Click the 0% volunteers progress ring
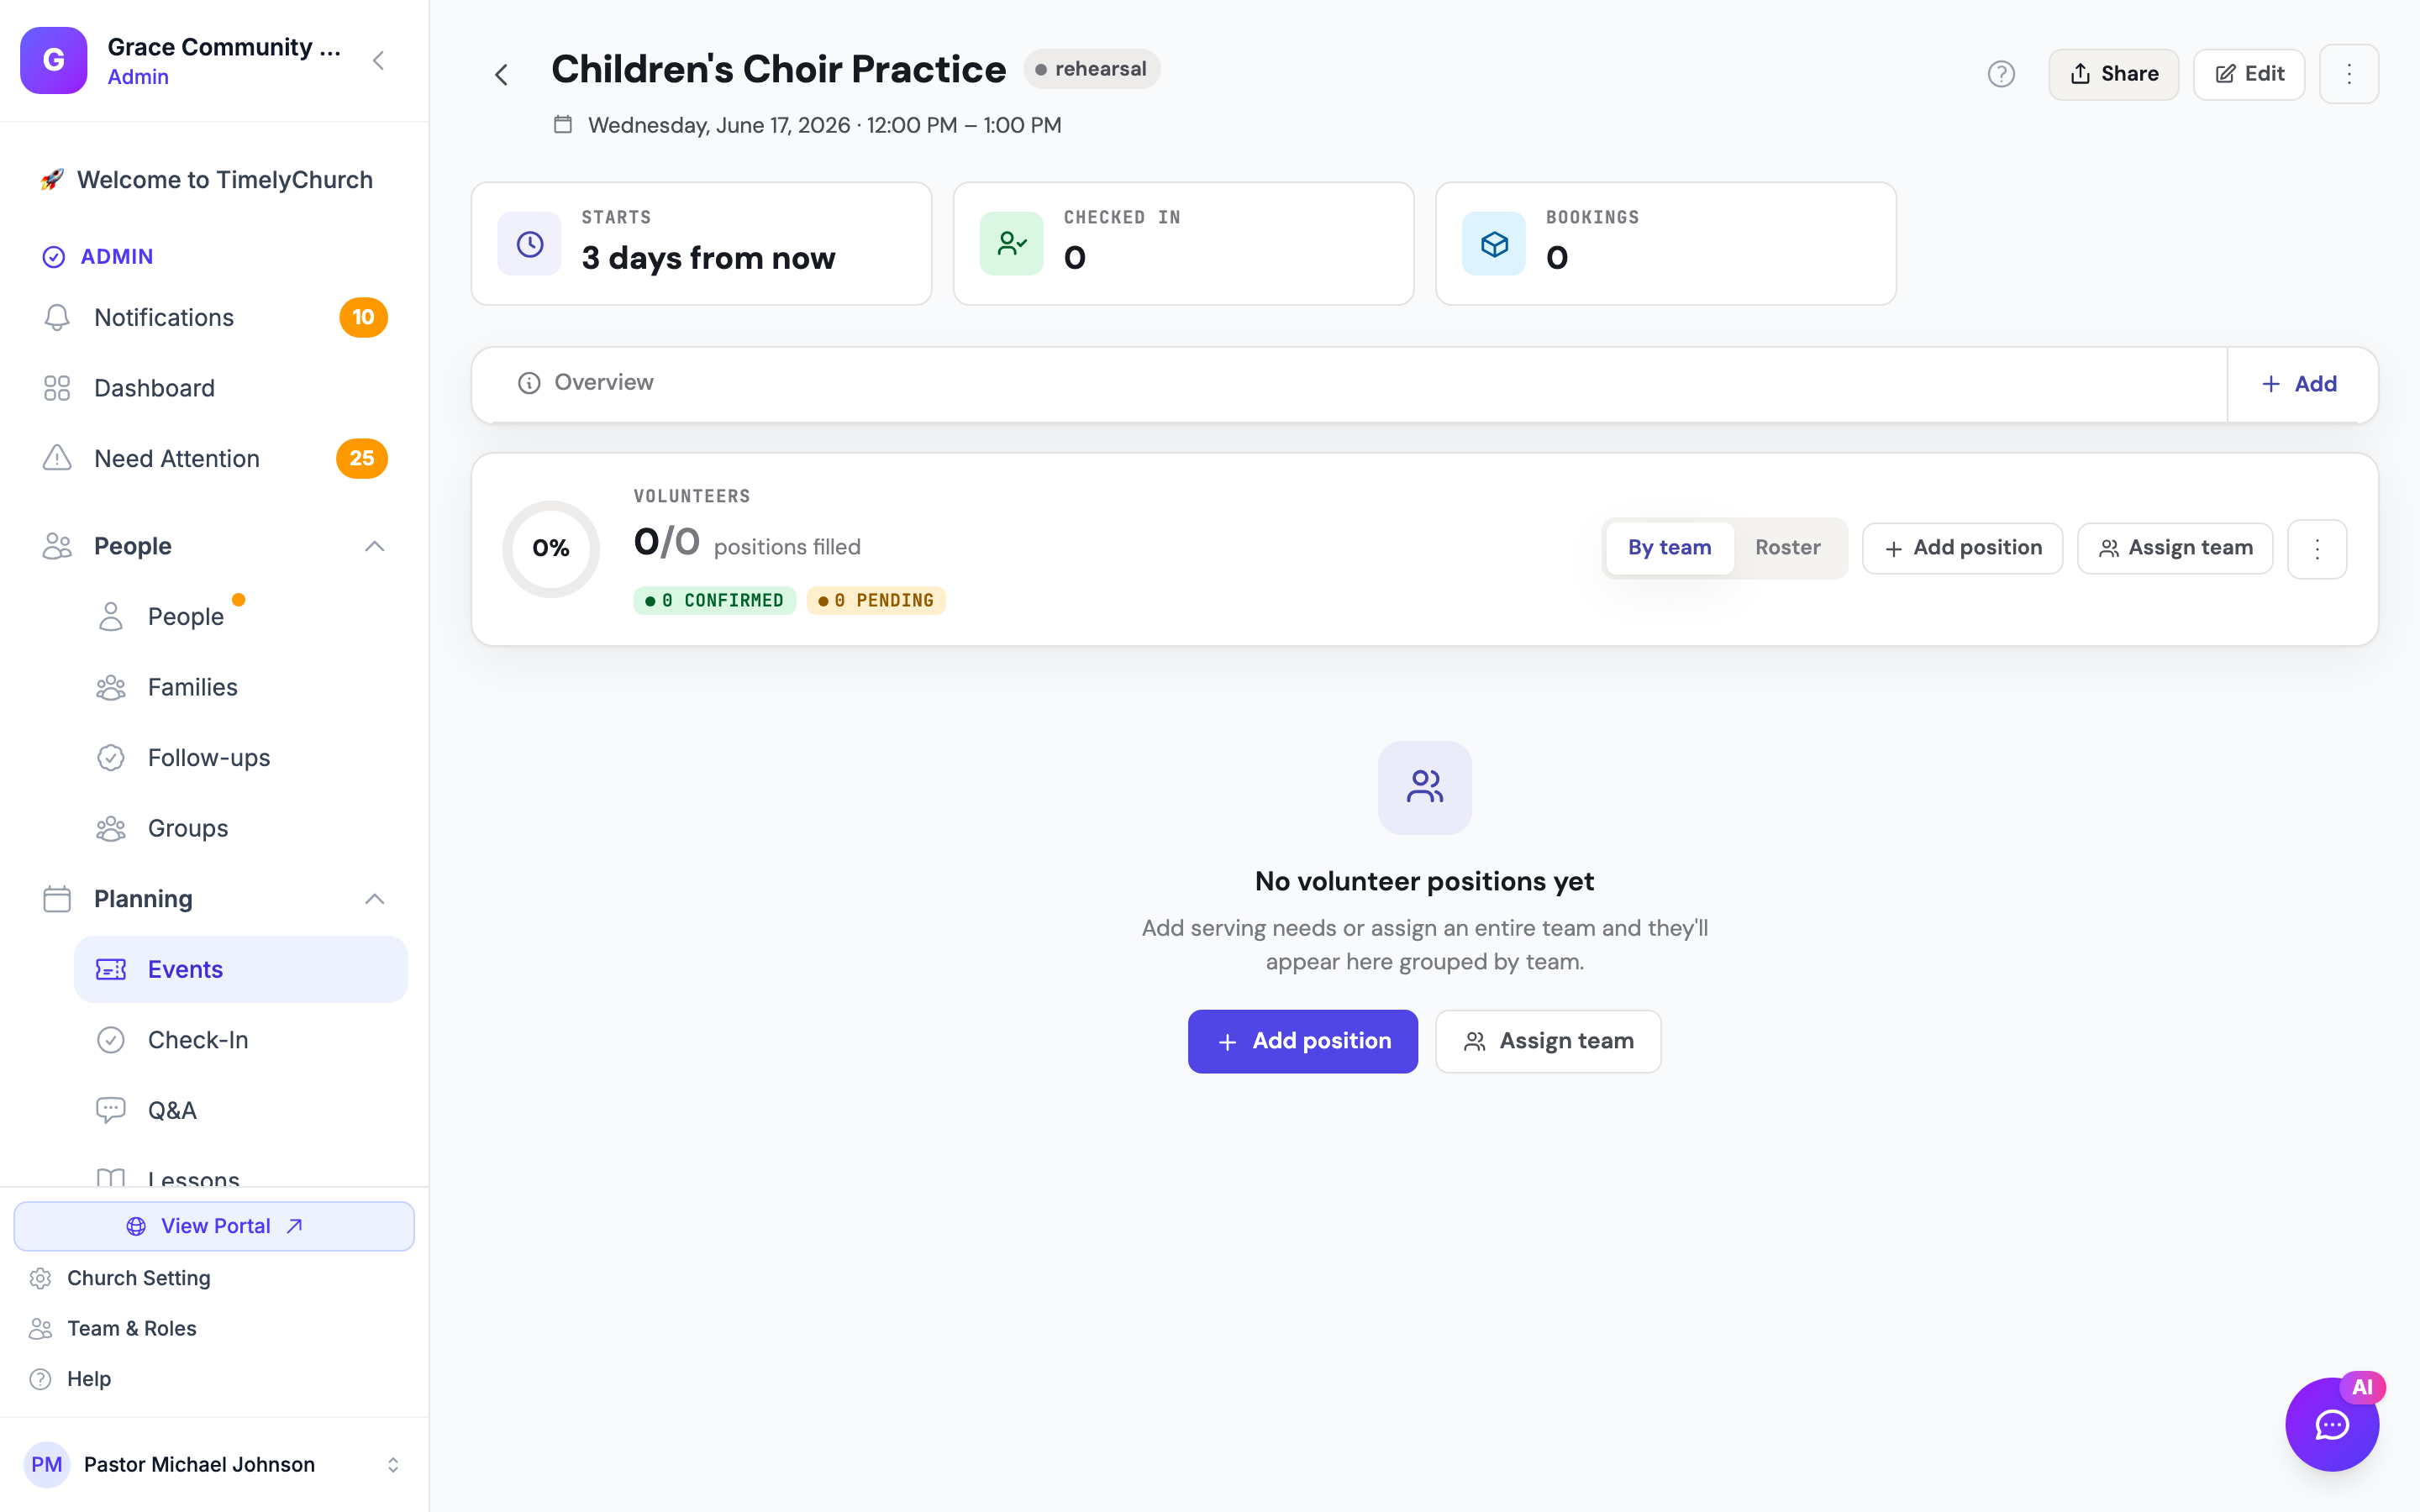2420x1512 pixels. click(551, 549)
